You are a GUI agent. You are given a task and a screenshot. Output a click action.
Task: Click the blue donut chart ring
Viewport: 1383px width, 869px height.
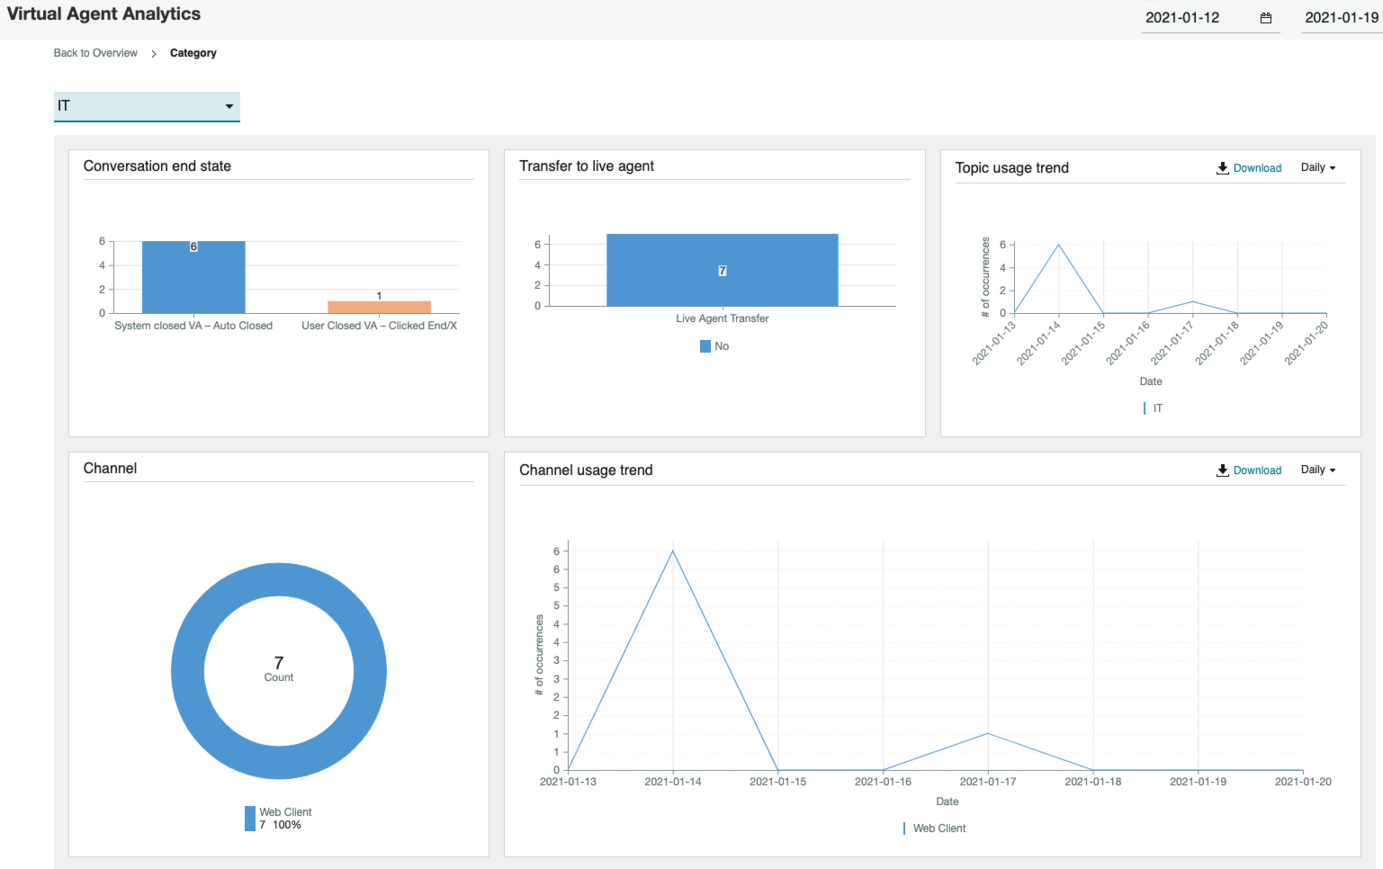tap(188, 671)
